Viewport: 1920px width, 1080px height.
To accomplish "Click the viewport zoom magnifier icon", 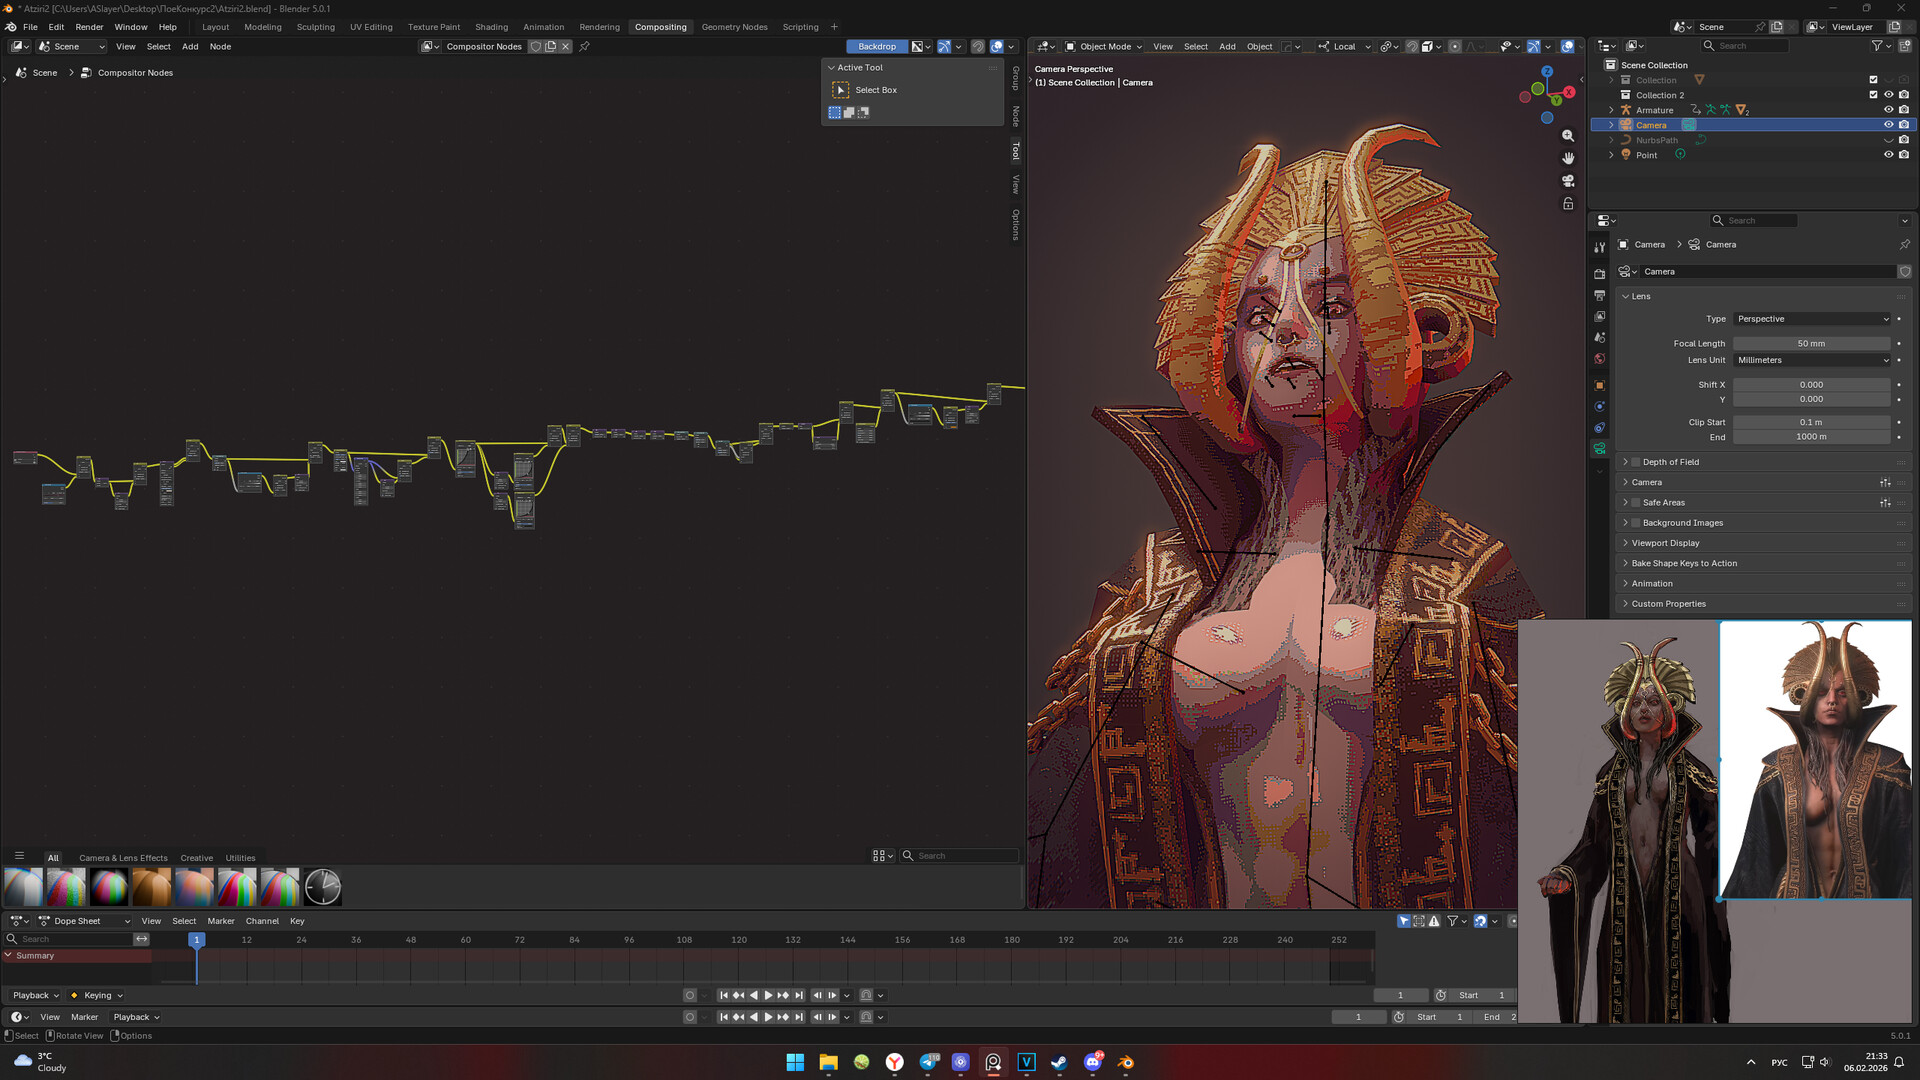I will pos(1568,136).
